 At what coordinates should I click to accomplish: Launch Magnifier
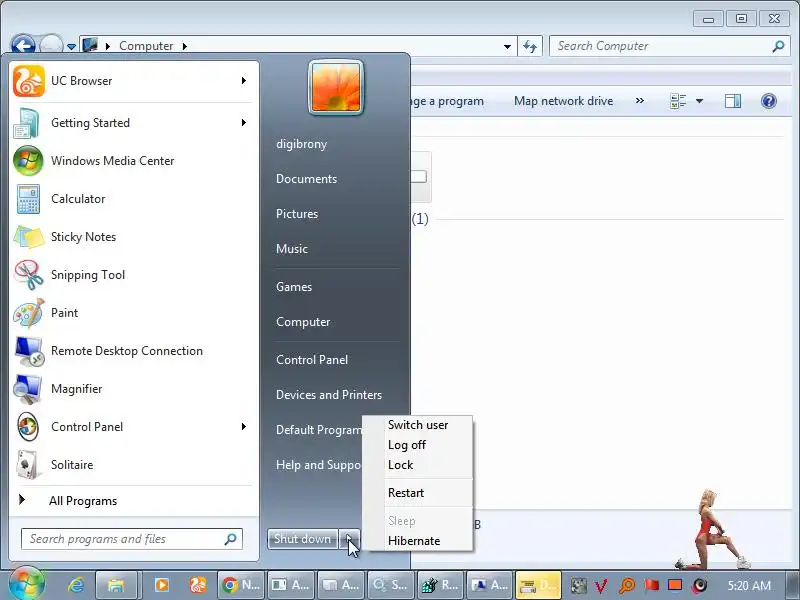[133, 389]
